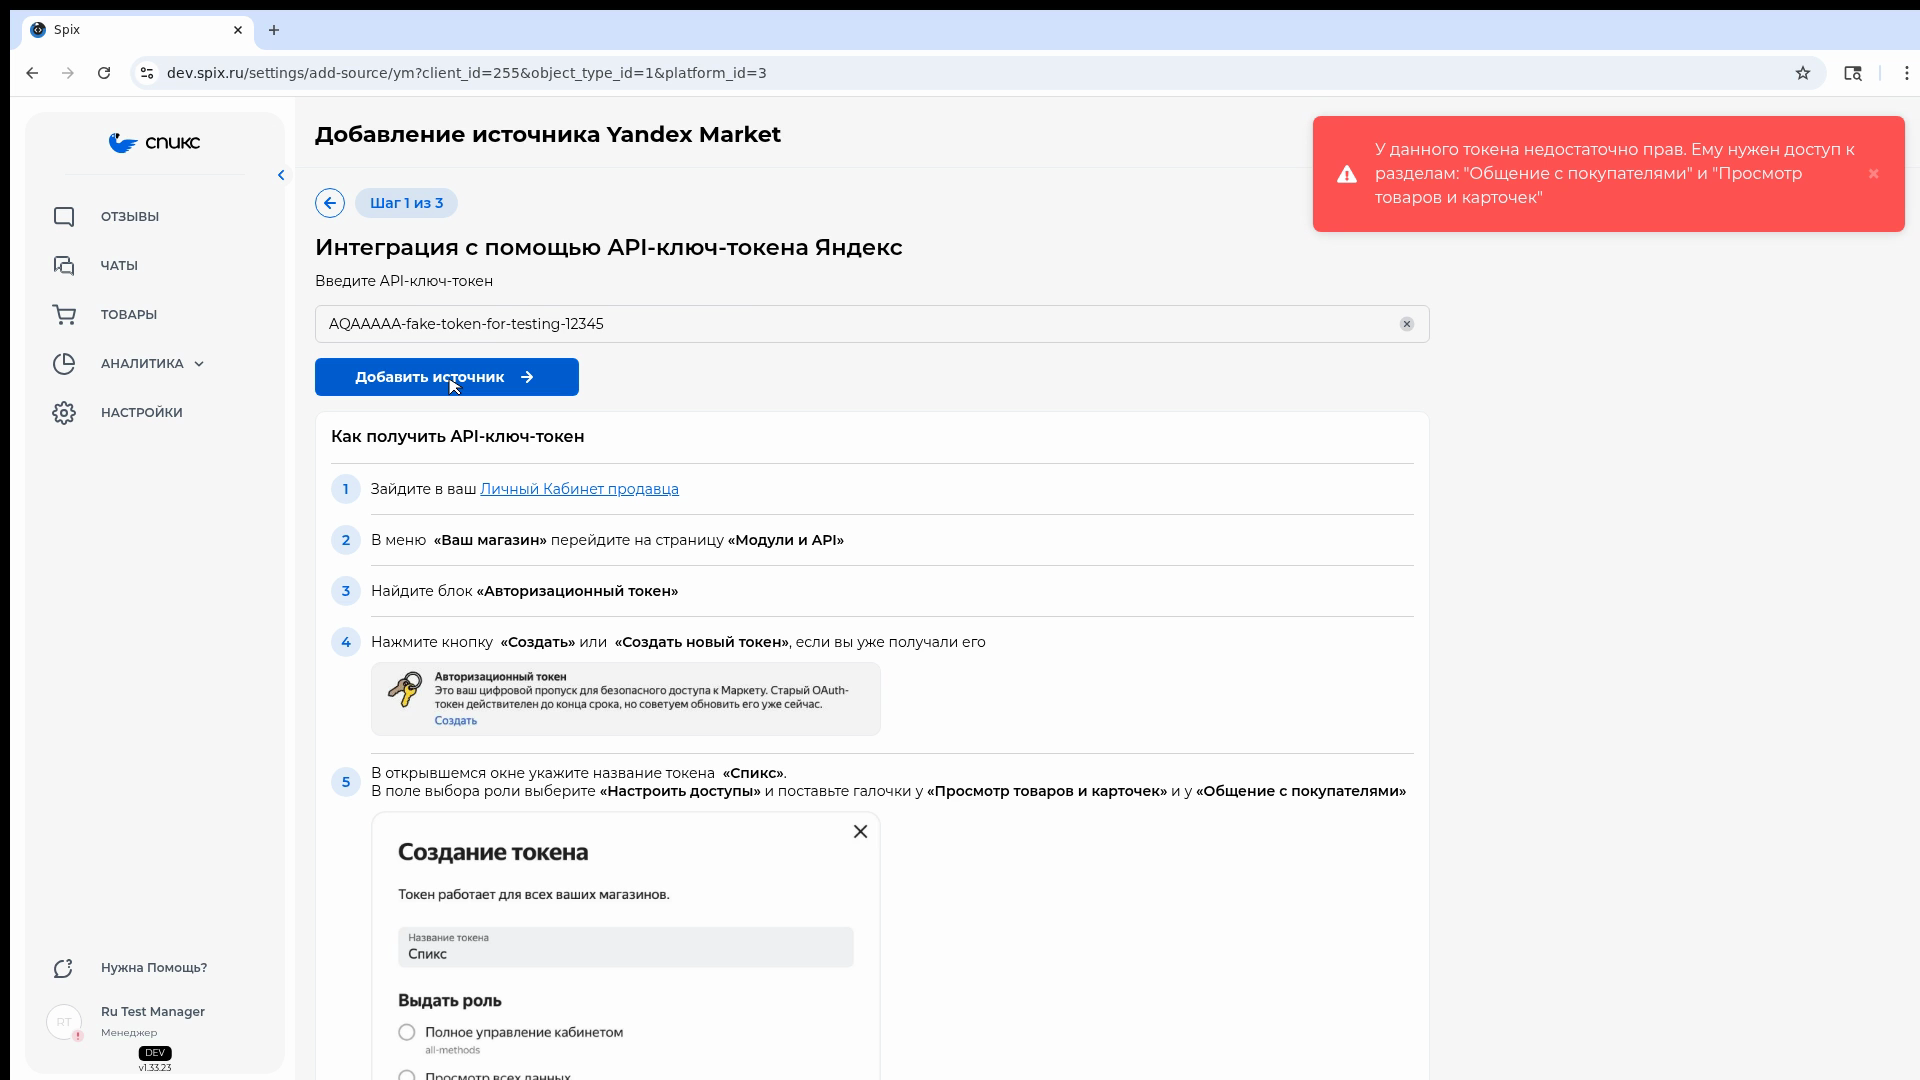This screenshot has height=1080, width=1920.
Task: Click the Создание токена title in illustration
Action: [x=493, y=852]
